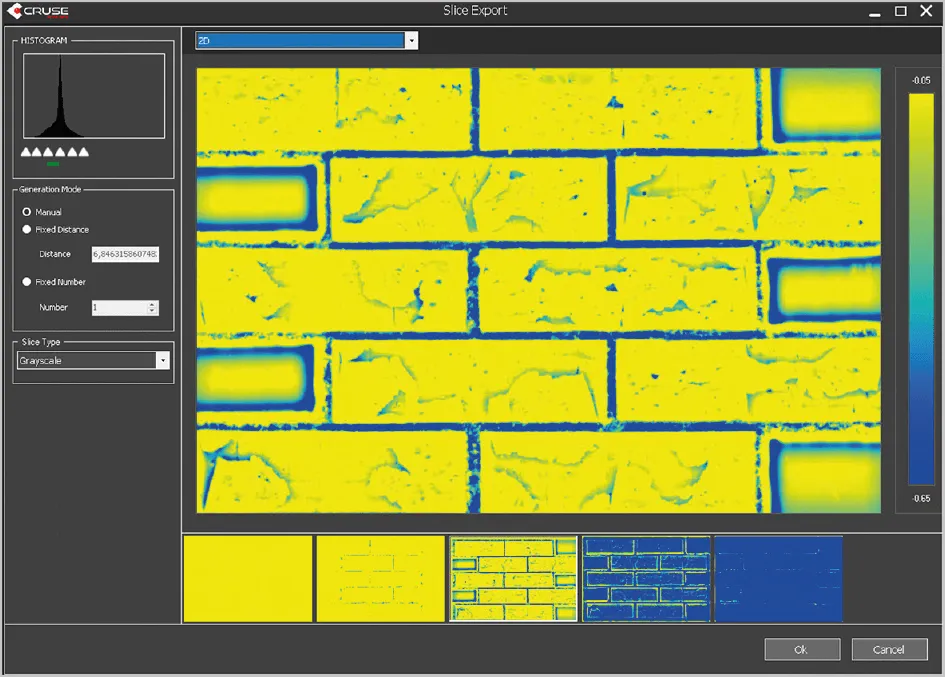The width and height of the screenshot is (945, 677).
Task: Click the Cancel button
Action: pyautogui.click(x=889, y=649)
